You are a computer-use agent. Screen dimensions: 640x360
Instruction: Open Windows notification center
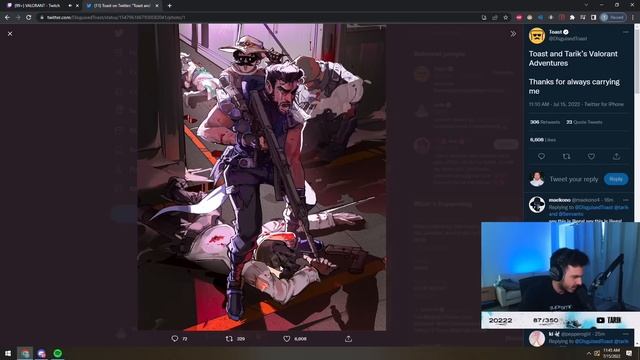(x=629, y=353)
